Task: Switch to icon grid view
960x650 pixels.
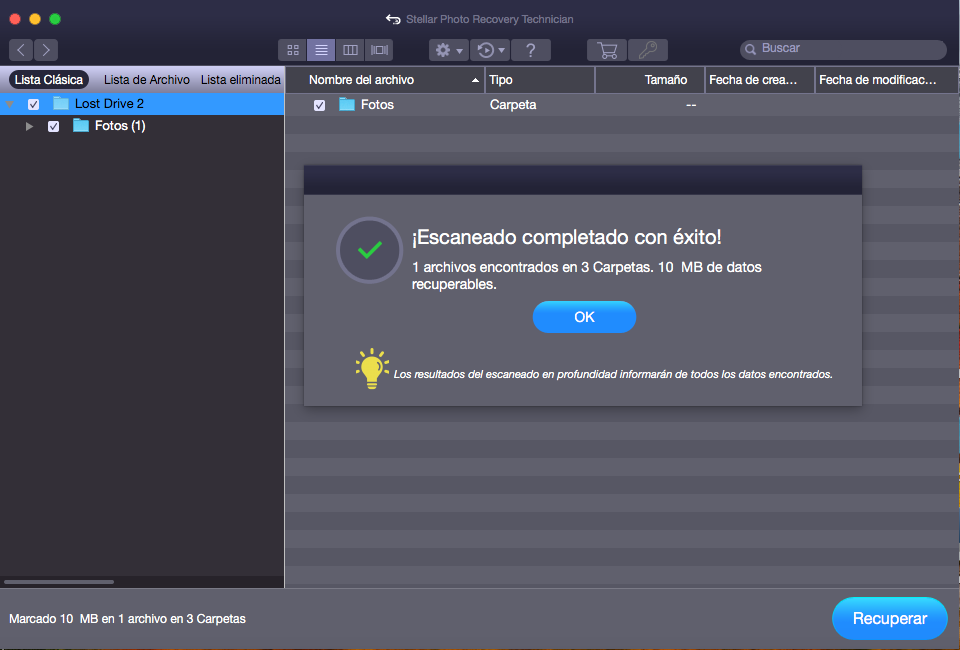Action: click(293, 50)
